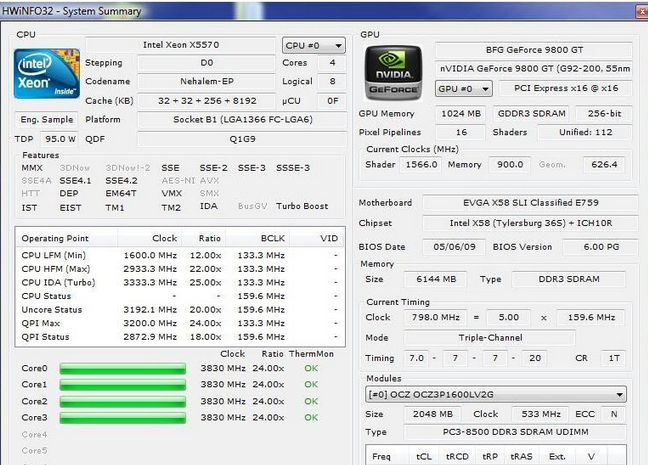This screenshot has height=465, width=648.
Task: Click the Unified: 112 shaders field
Action: pyautogui.click(x=586, y=132)
